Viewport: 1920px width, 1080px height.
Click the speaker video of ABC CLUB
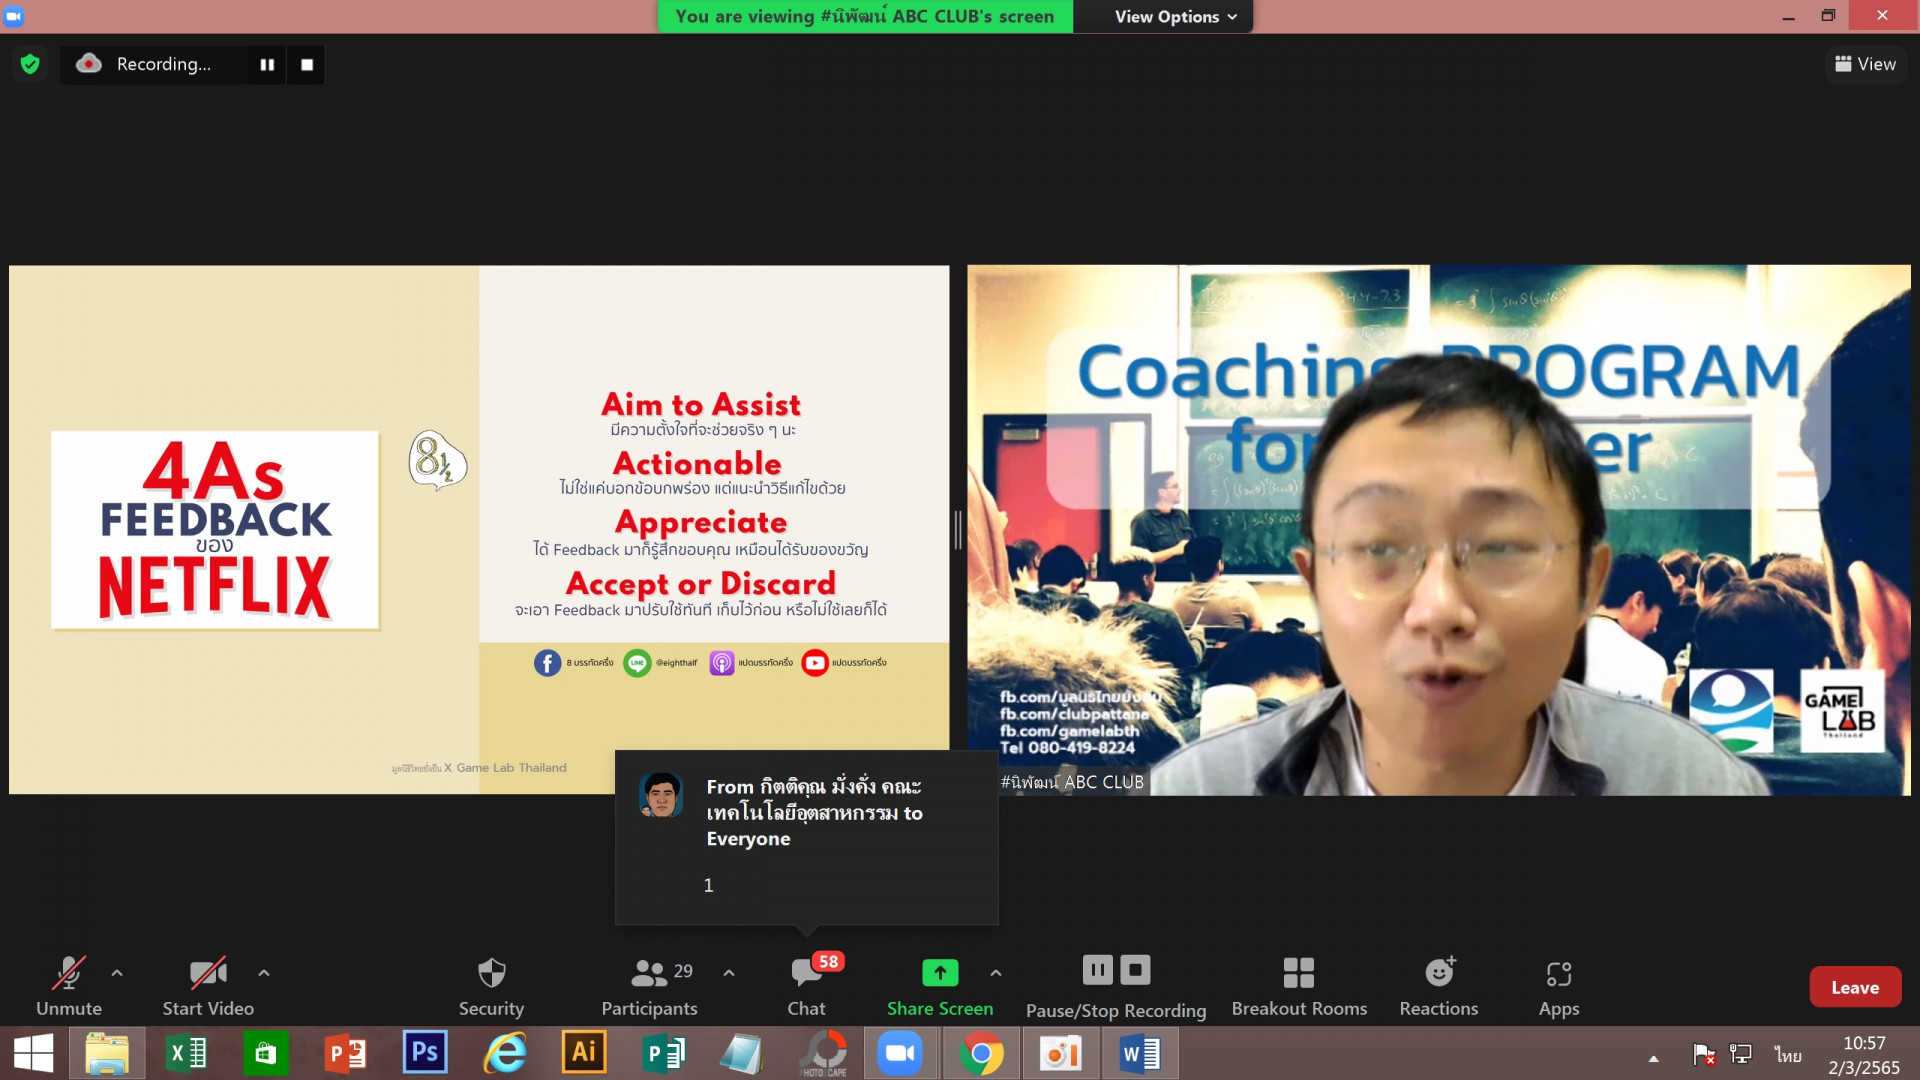(1438, 529)
